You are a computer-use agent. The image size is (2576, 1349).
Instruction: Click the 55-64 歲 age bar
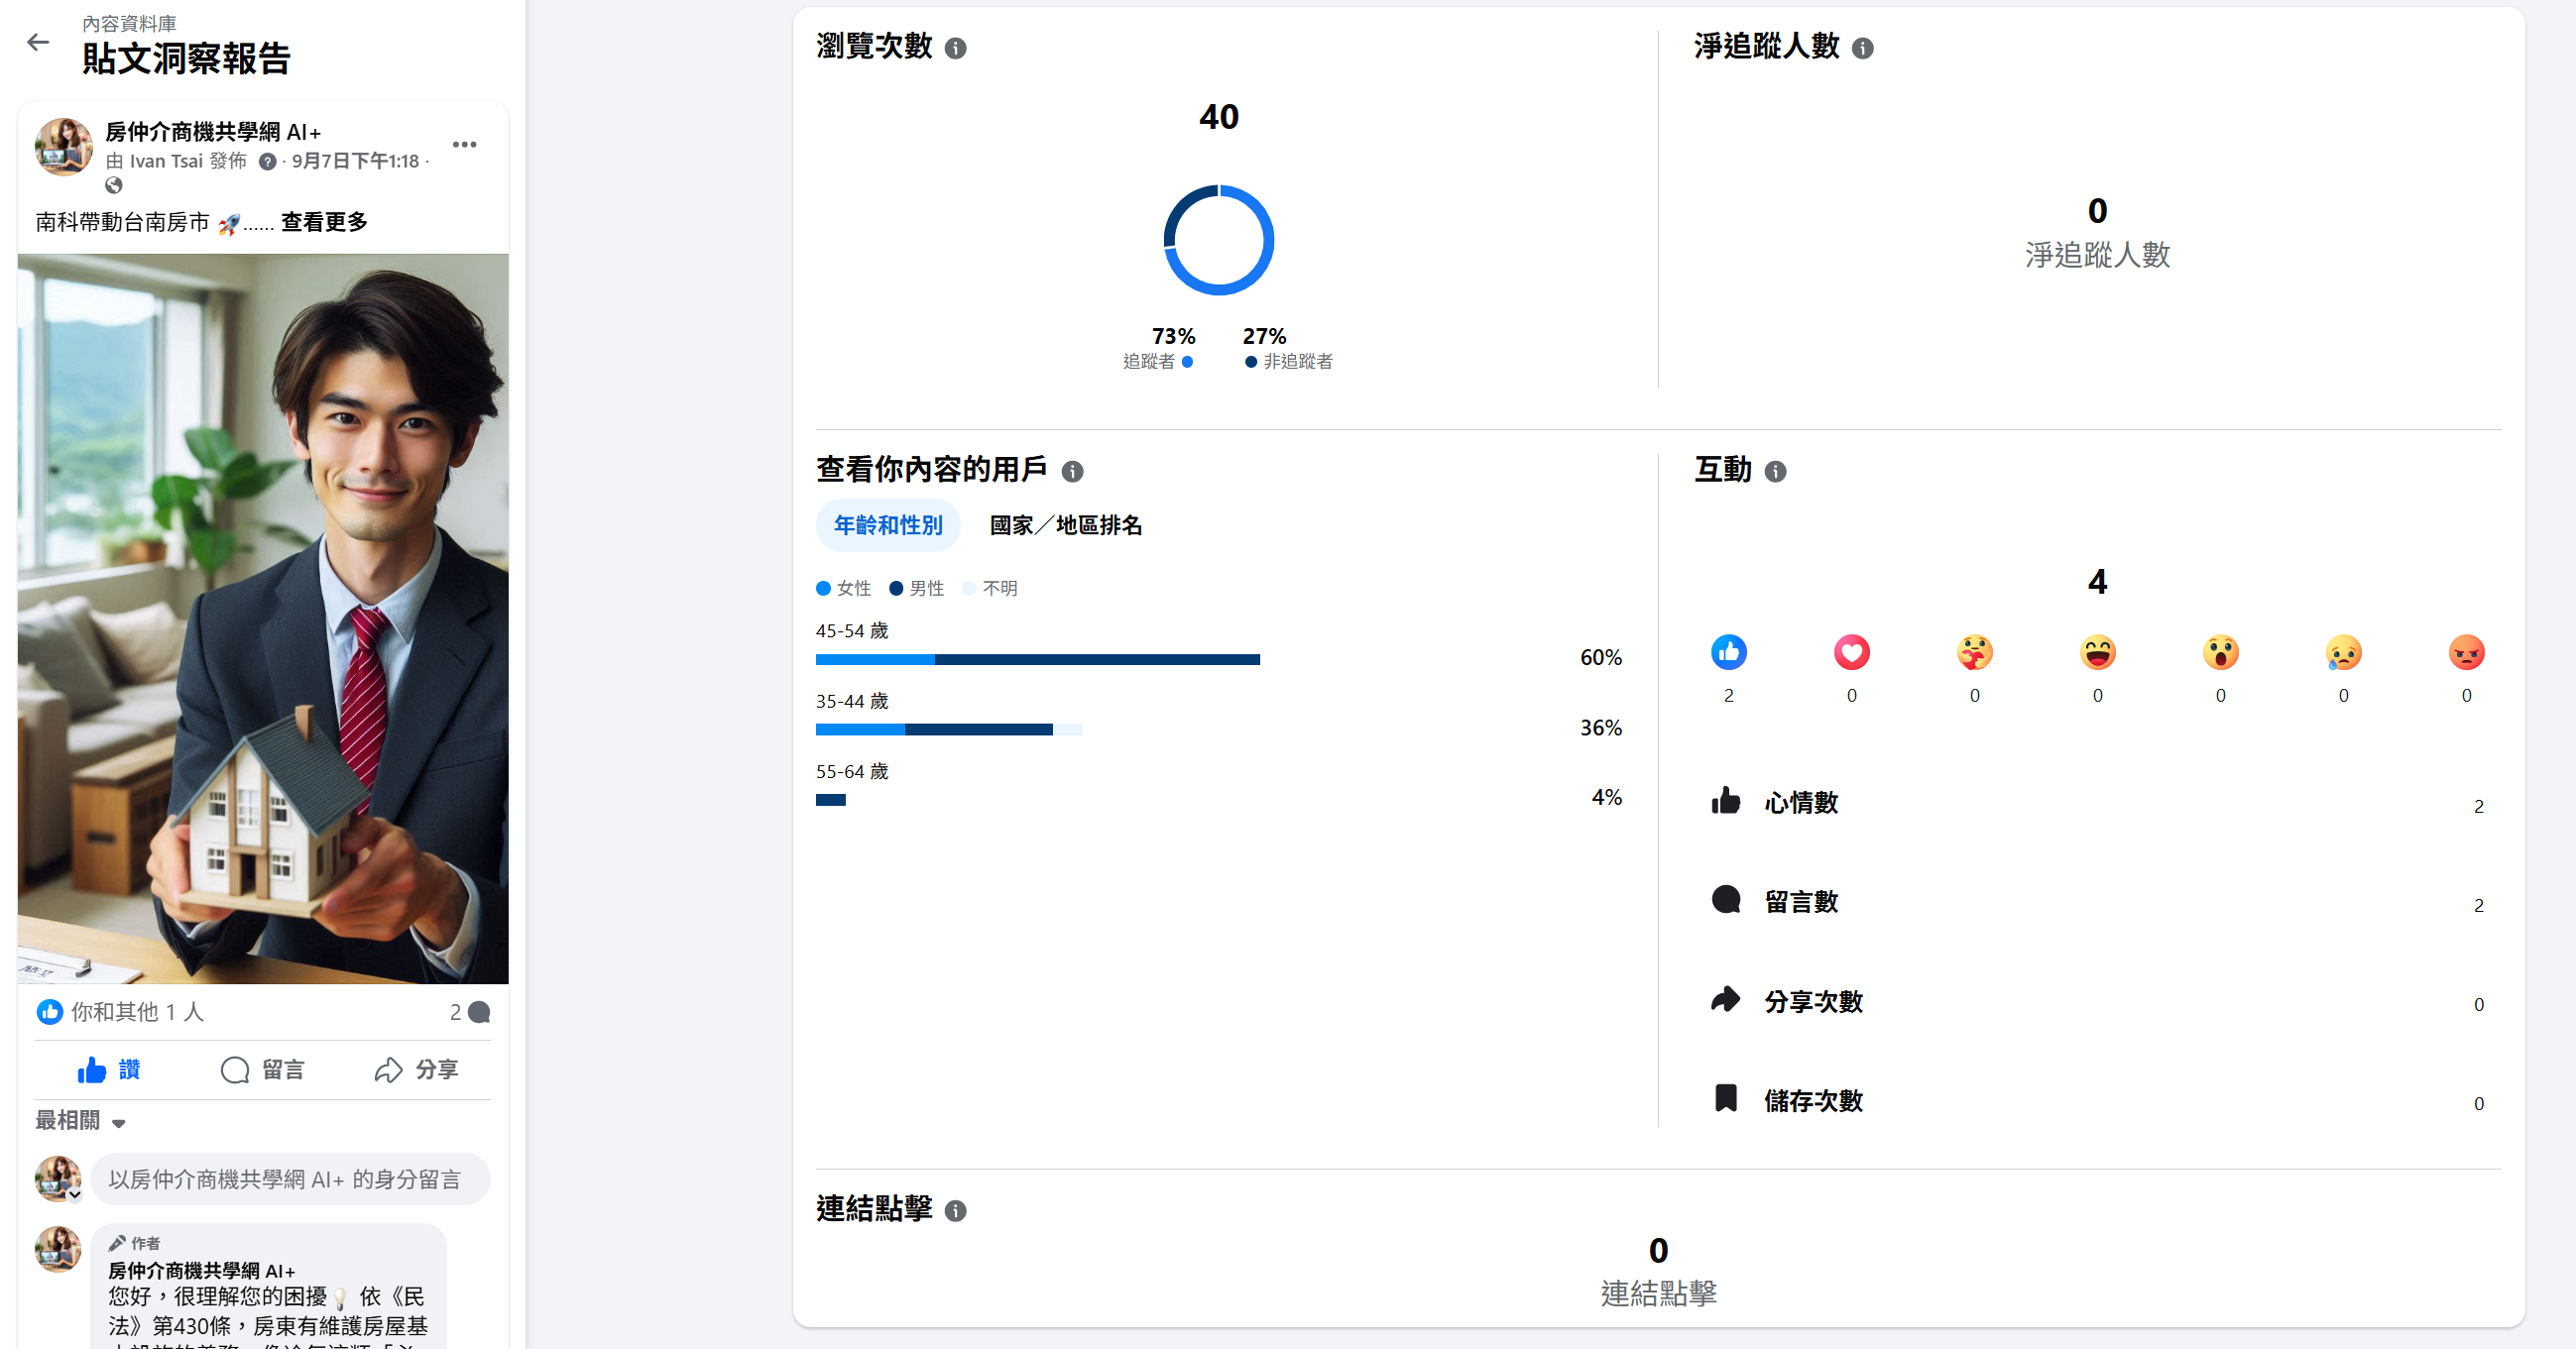click(x=830, y=800)
